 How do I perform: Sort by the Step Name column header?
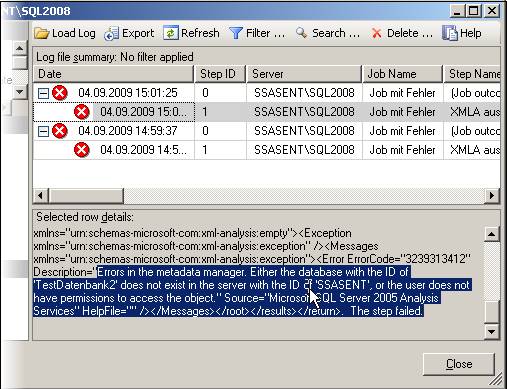472,74
